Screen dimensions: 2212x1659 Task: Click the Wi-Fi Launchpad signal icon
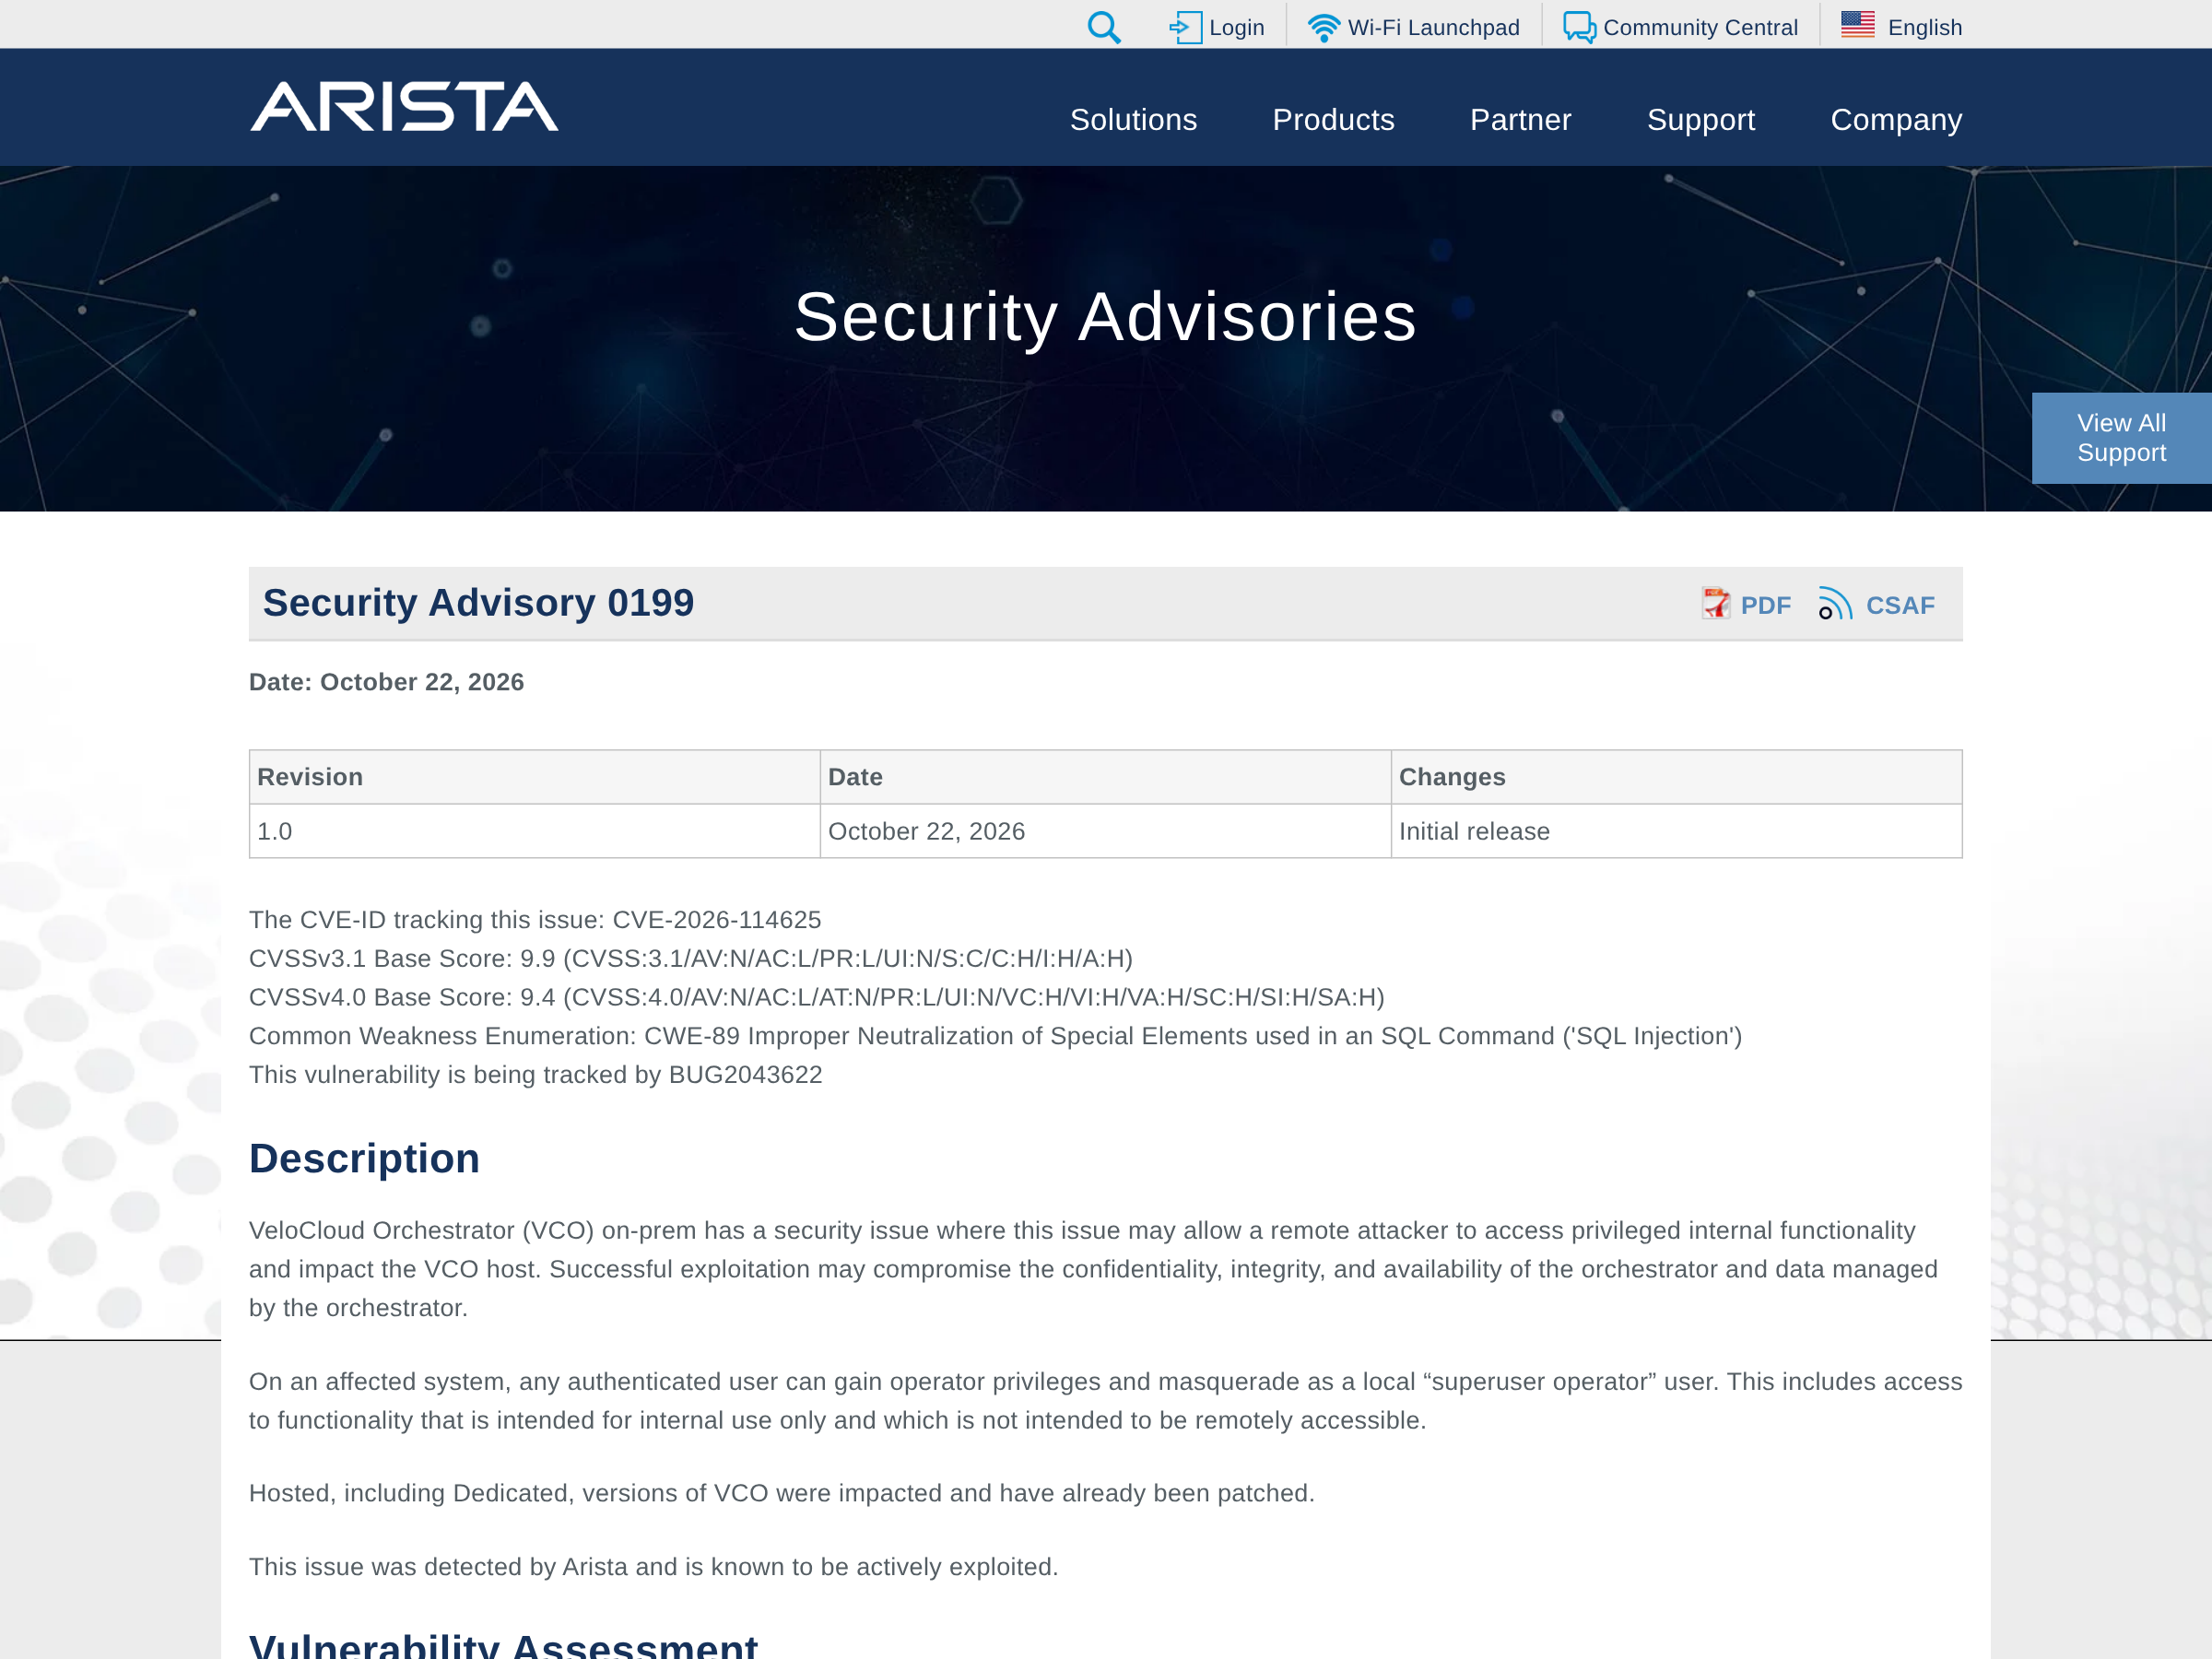coord(1324,27)
